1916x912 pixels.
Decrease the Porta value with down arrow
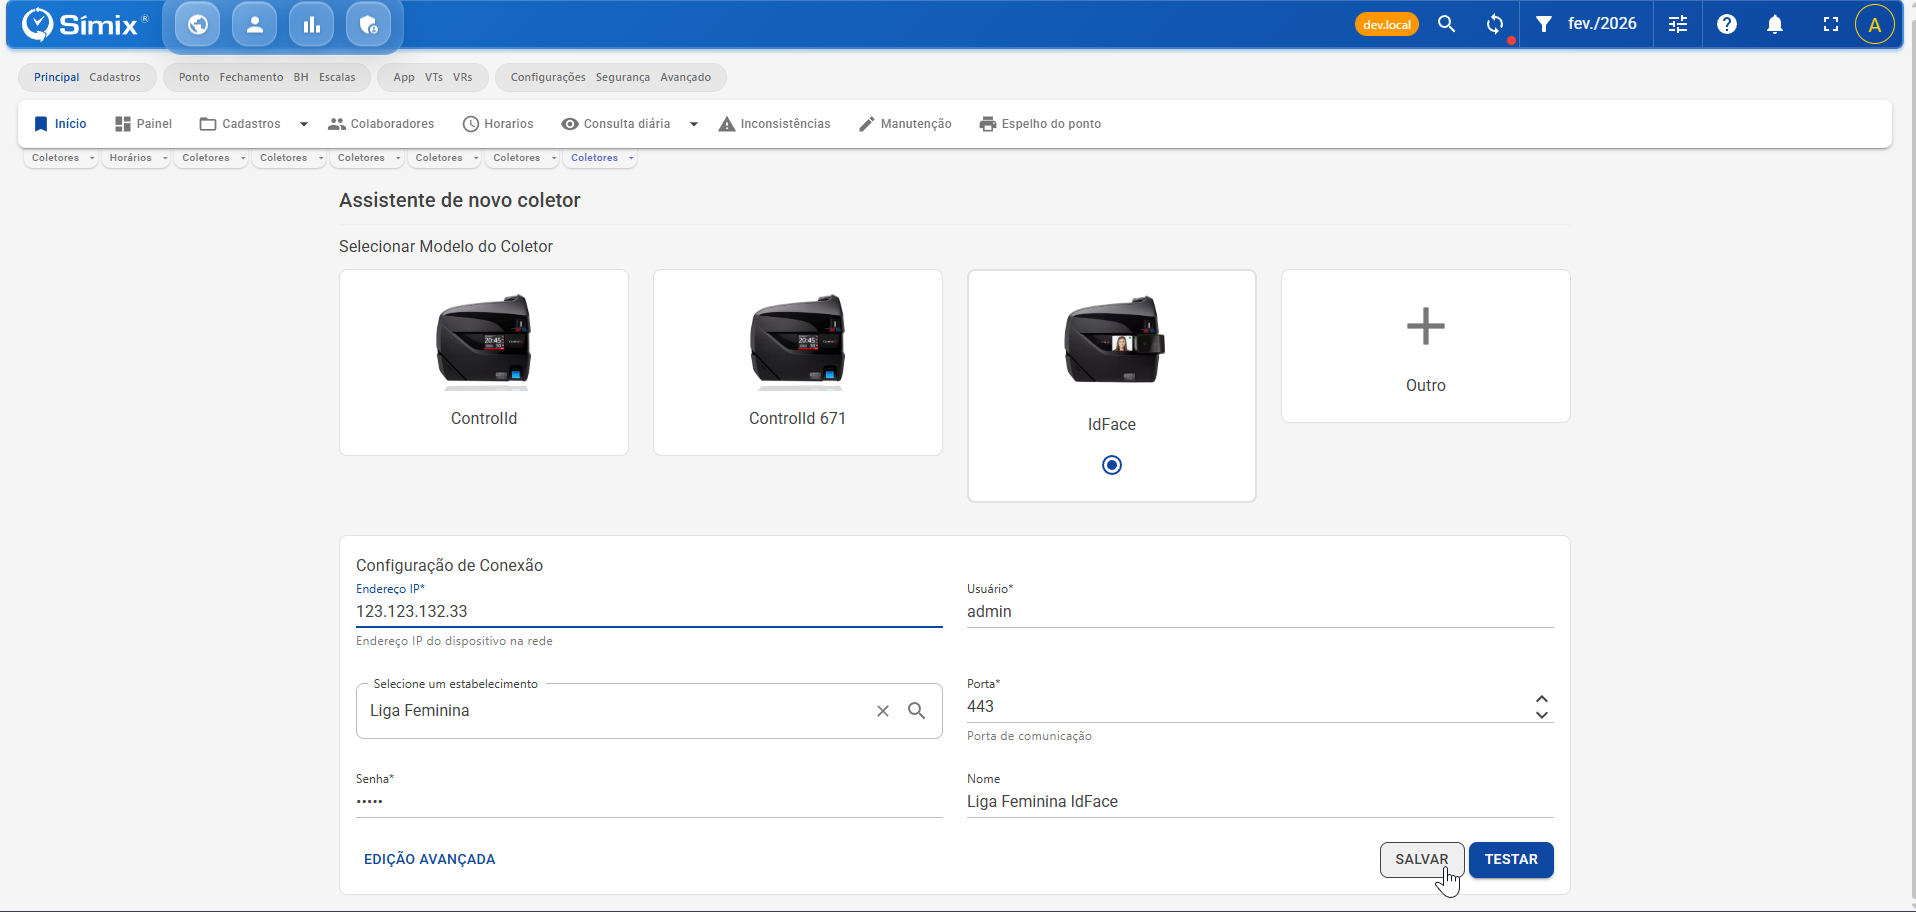coord(1542,714)
